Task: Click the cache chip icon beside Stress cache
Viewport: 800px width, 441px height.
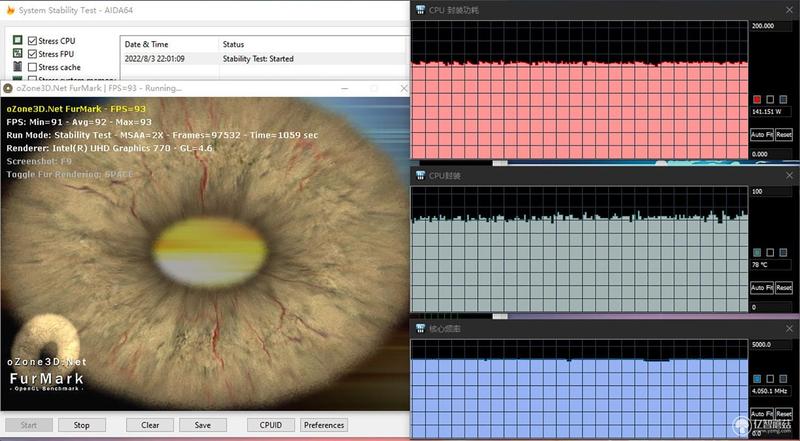Action: pos(18,67)
